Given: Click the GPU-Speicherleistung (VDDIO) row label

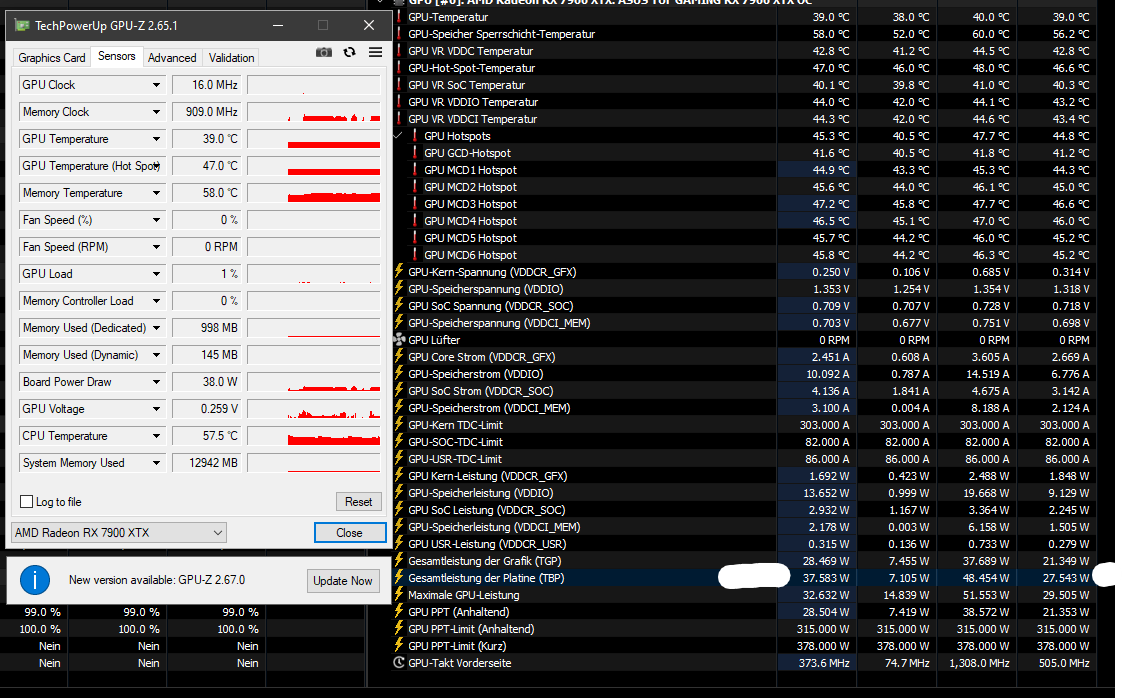Looking at the screenshot, I should click(x=480, y=493).
